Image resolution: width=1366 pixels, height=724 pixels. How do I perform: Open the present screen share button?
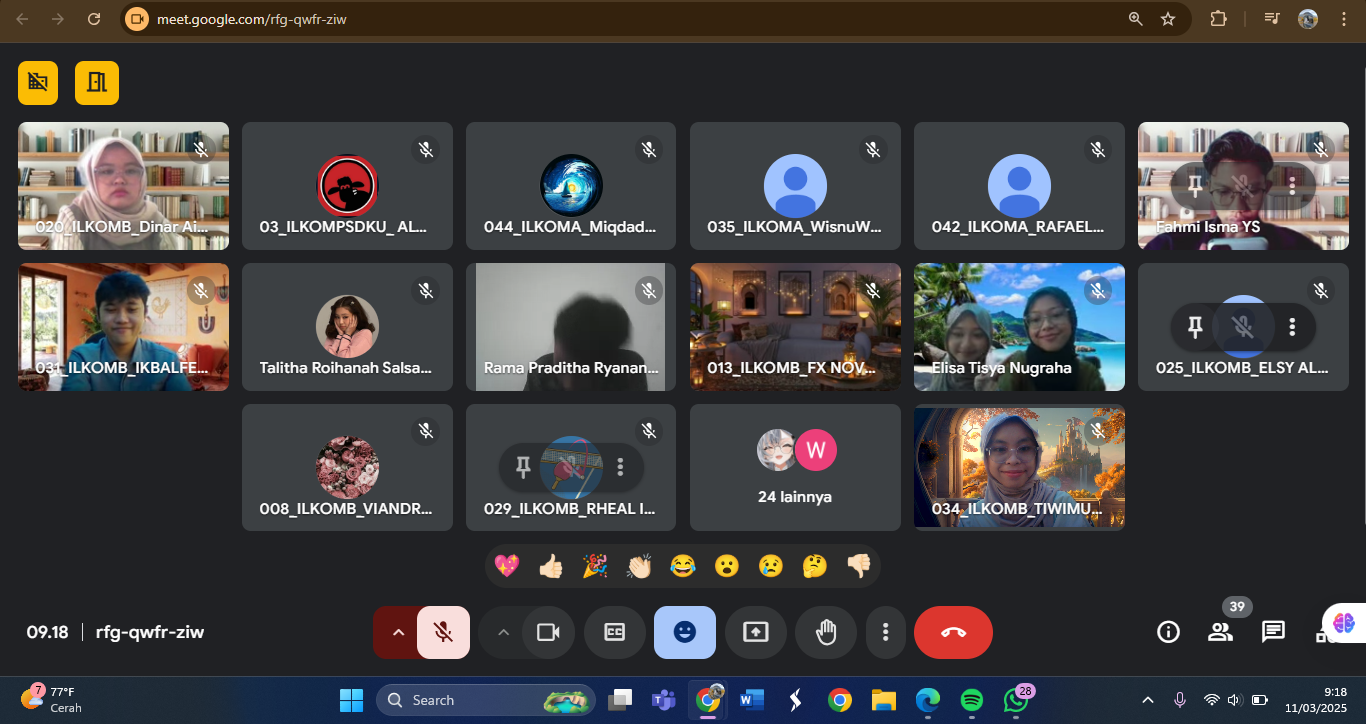click(x=755, y=632)
